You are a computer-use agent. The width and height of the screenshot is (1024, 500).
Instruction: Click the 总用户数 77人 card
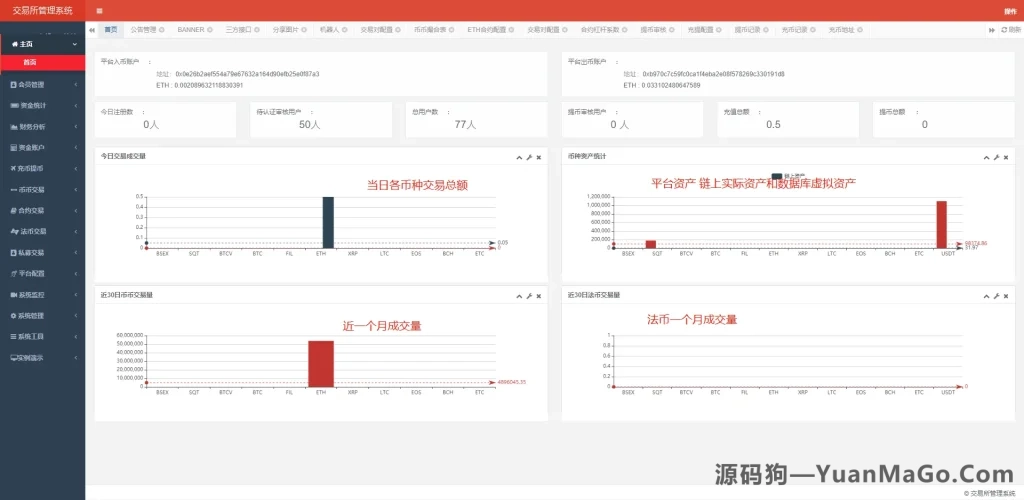(476, 119)
